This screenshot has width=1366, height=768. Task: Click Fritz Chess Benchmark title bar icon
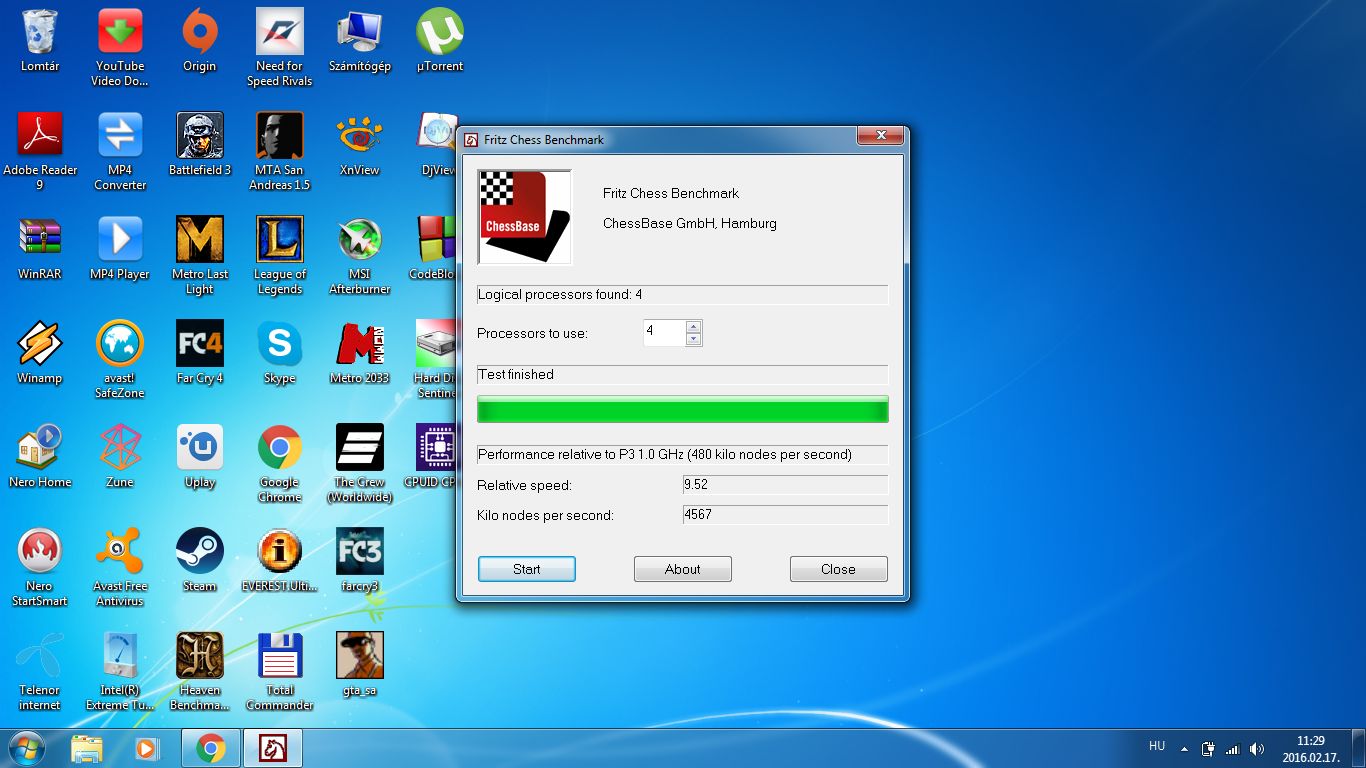pos(471,140)
